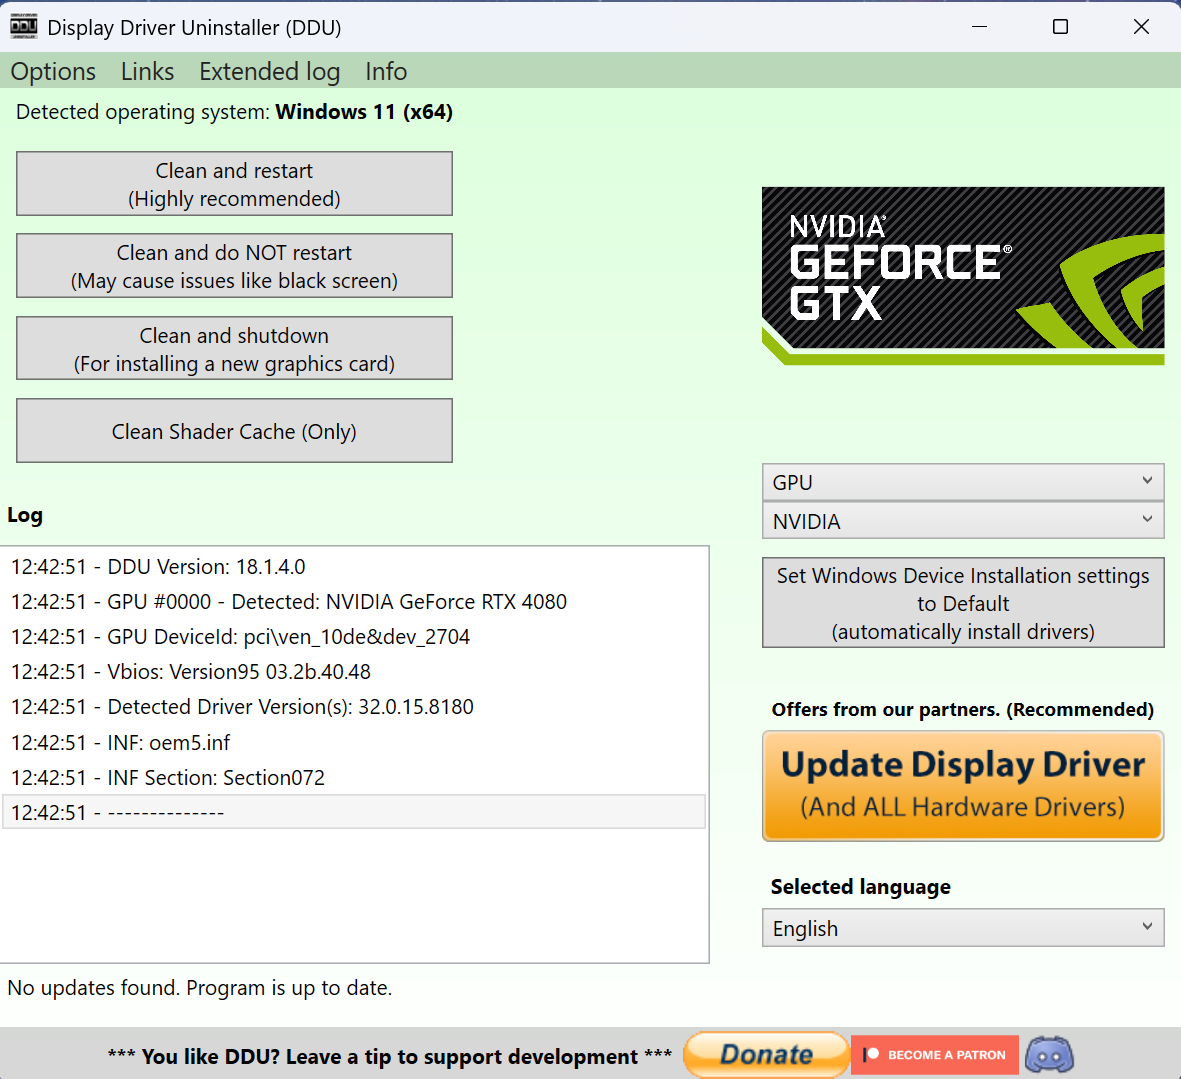Click Clean and shutdown button
Viewport: 1181px width, 1079px height.
click(233, 348)
